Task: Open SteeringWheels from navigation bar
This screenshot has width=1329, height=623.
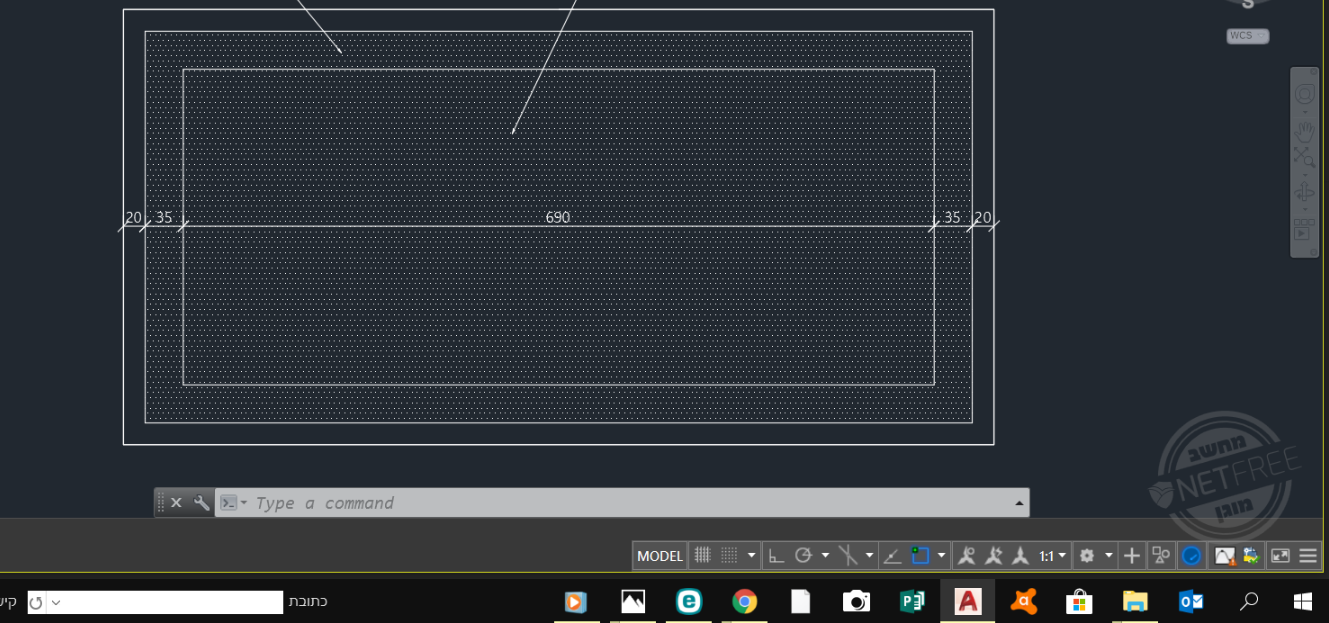Action: pyautogui.click(x=1305, y=94)
